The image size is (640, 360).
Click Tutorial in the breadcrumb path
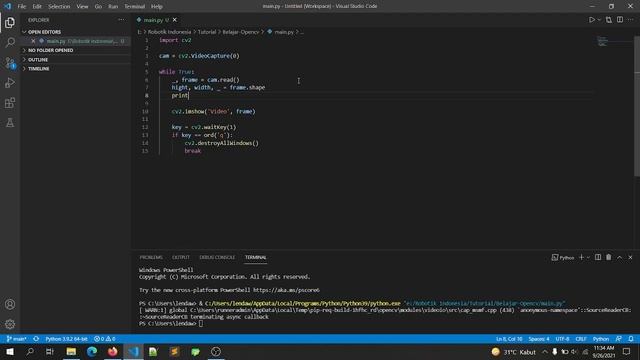(x=207, y=32)
